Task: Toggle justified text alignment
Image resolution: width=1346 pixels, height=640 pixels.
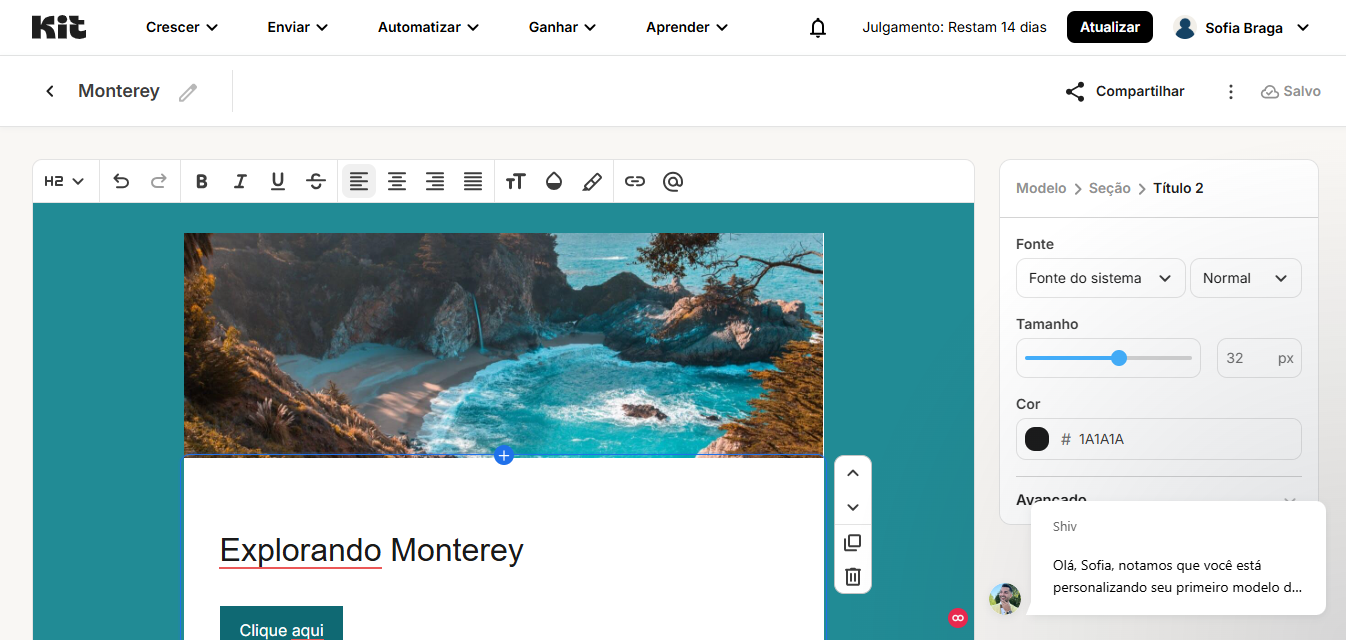Action: pos(472,181)
